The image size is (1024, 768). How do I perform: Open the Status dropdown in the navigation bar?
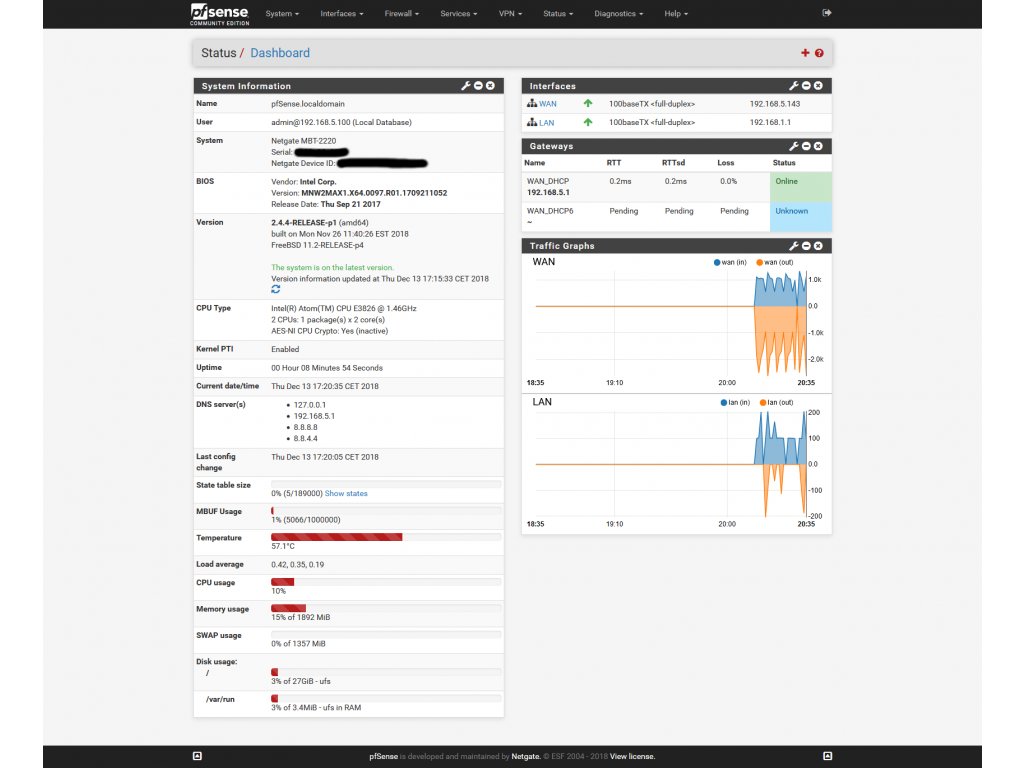558,14
